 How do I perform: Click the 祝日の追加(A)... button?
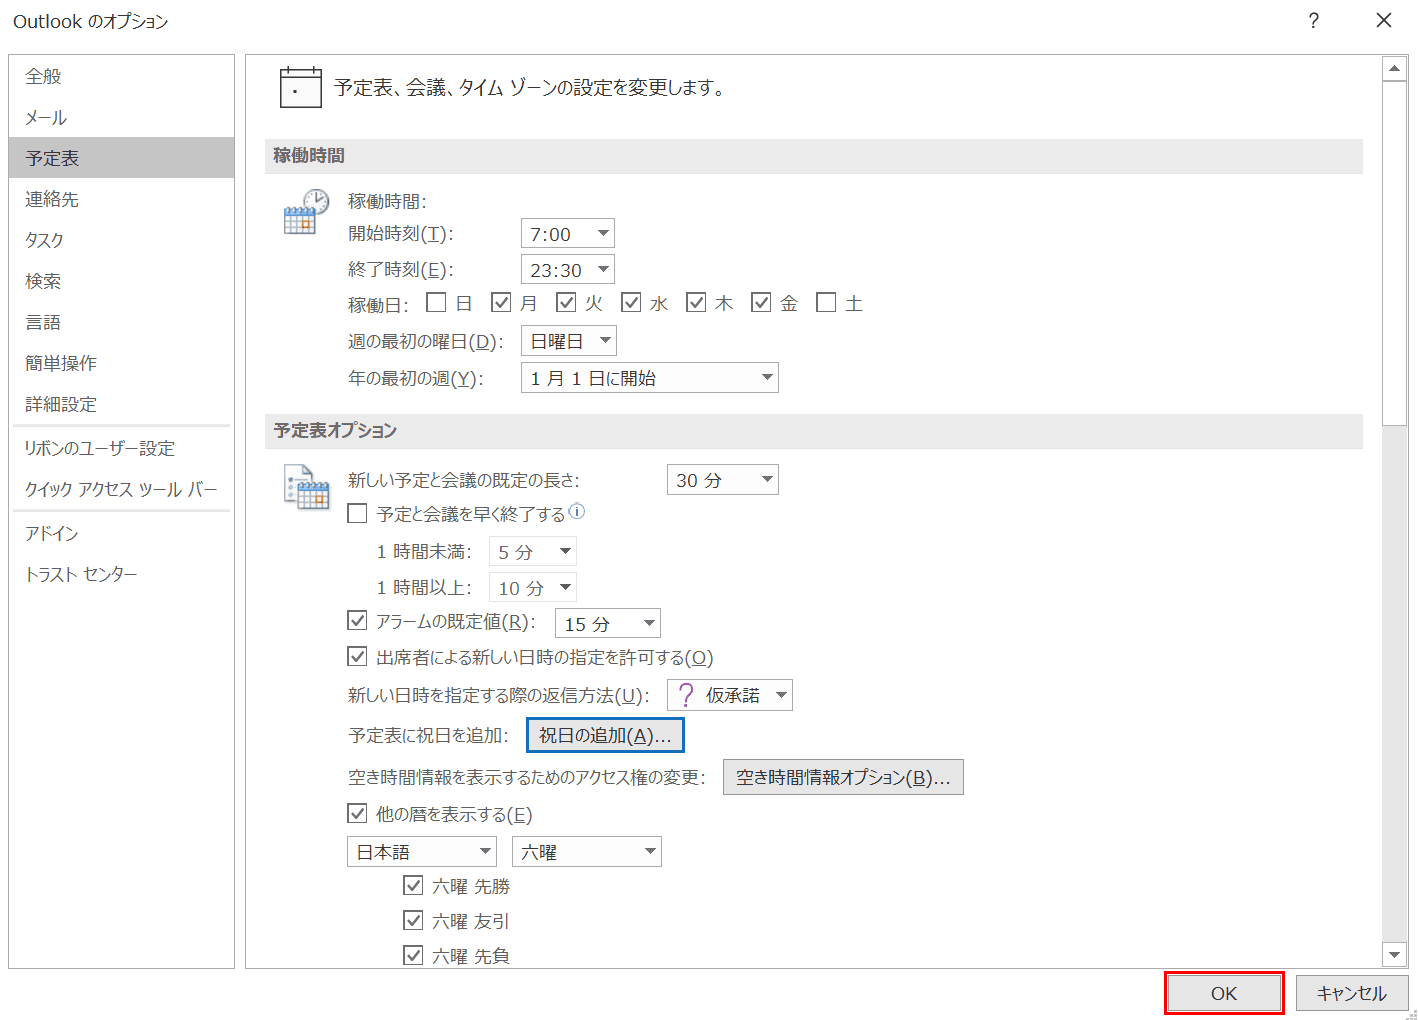(605, 735)
